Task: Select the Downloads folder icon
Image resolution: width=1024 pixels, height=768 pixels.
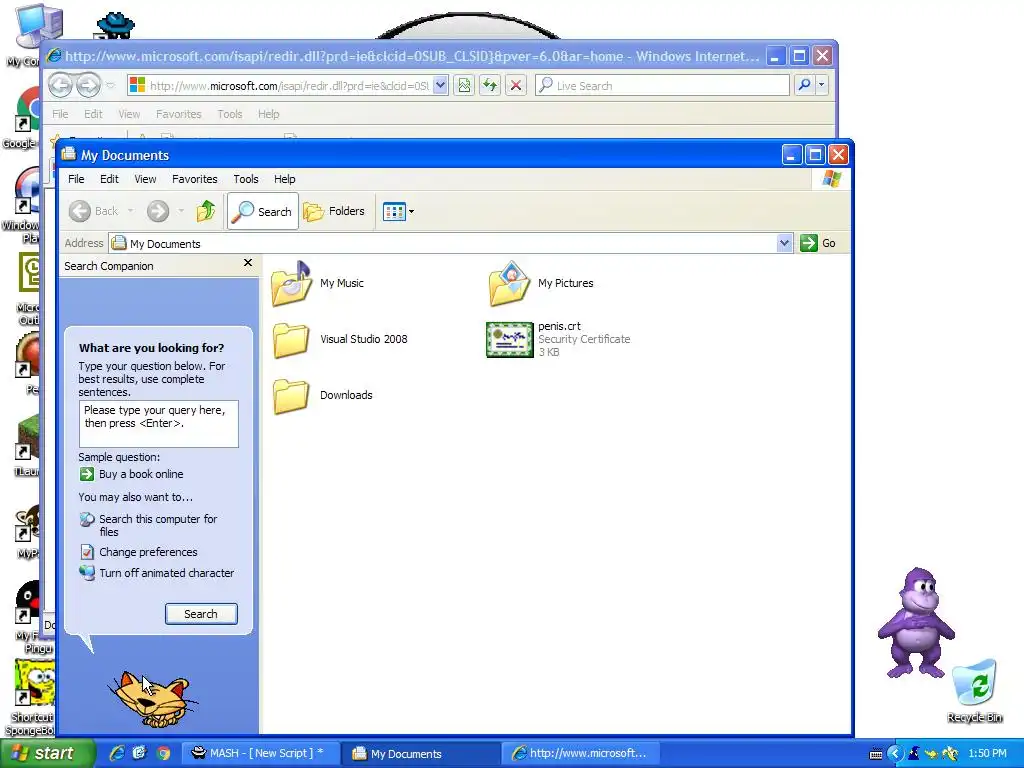Action: (x=291, y=396)
